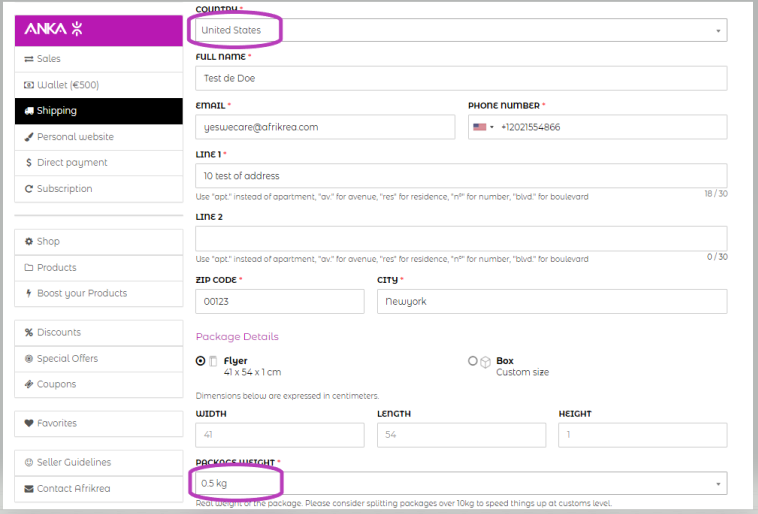Screen dimensions: 758x514
Task: Select the Flyer package radio button
Action: pos(200,361)
